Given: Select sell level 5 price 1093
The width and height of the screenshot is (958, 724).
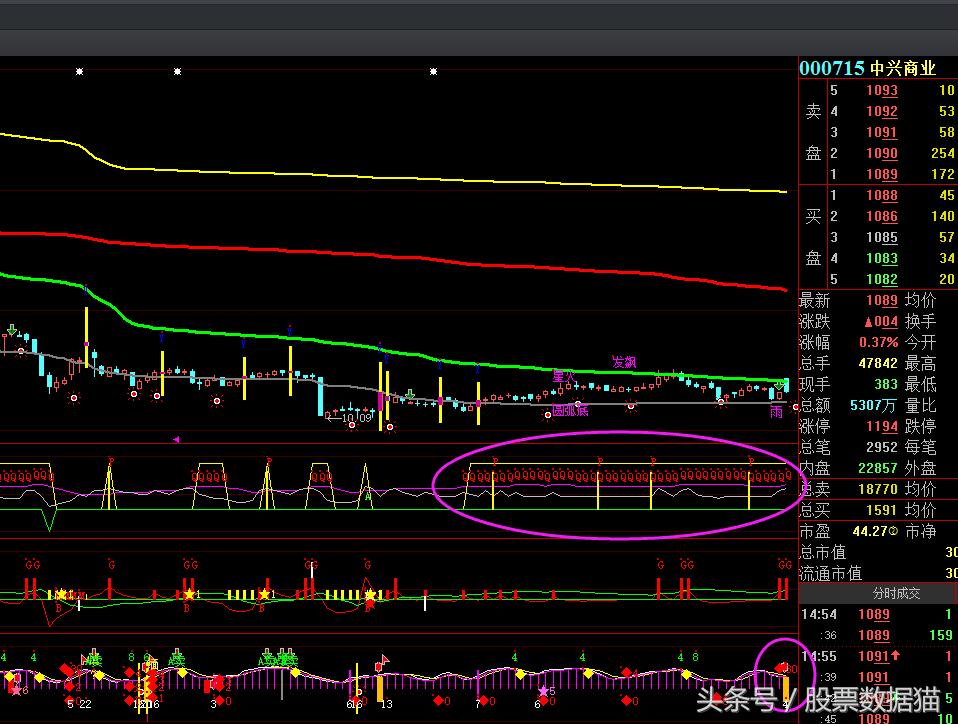Looking at the screenshot, I should coord(882,90).
